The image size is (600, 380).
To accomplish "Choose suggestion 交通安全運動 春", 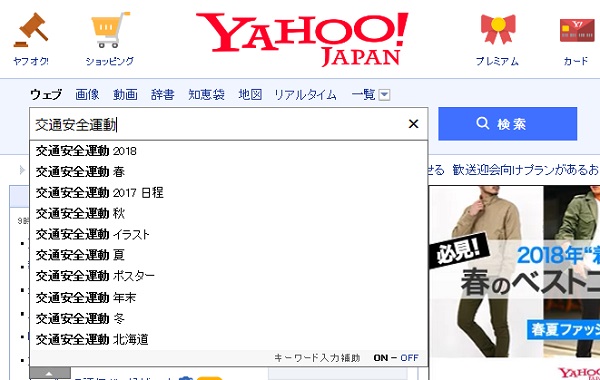I will click(x=228, y=171).
